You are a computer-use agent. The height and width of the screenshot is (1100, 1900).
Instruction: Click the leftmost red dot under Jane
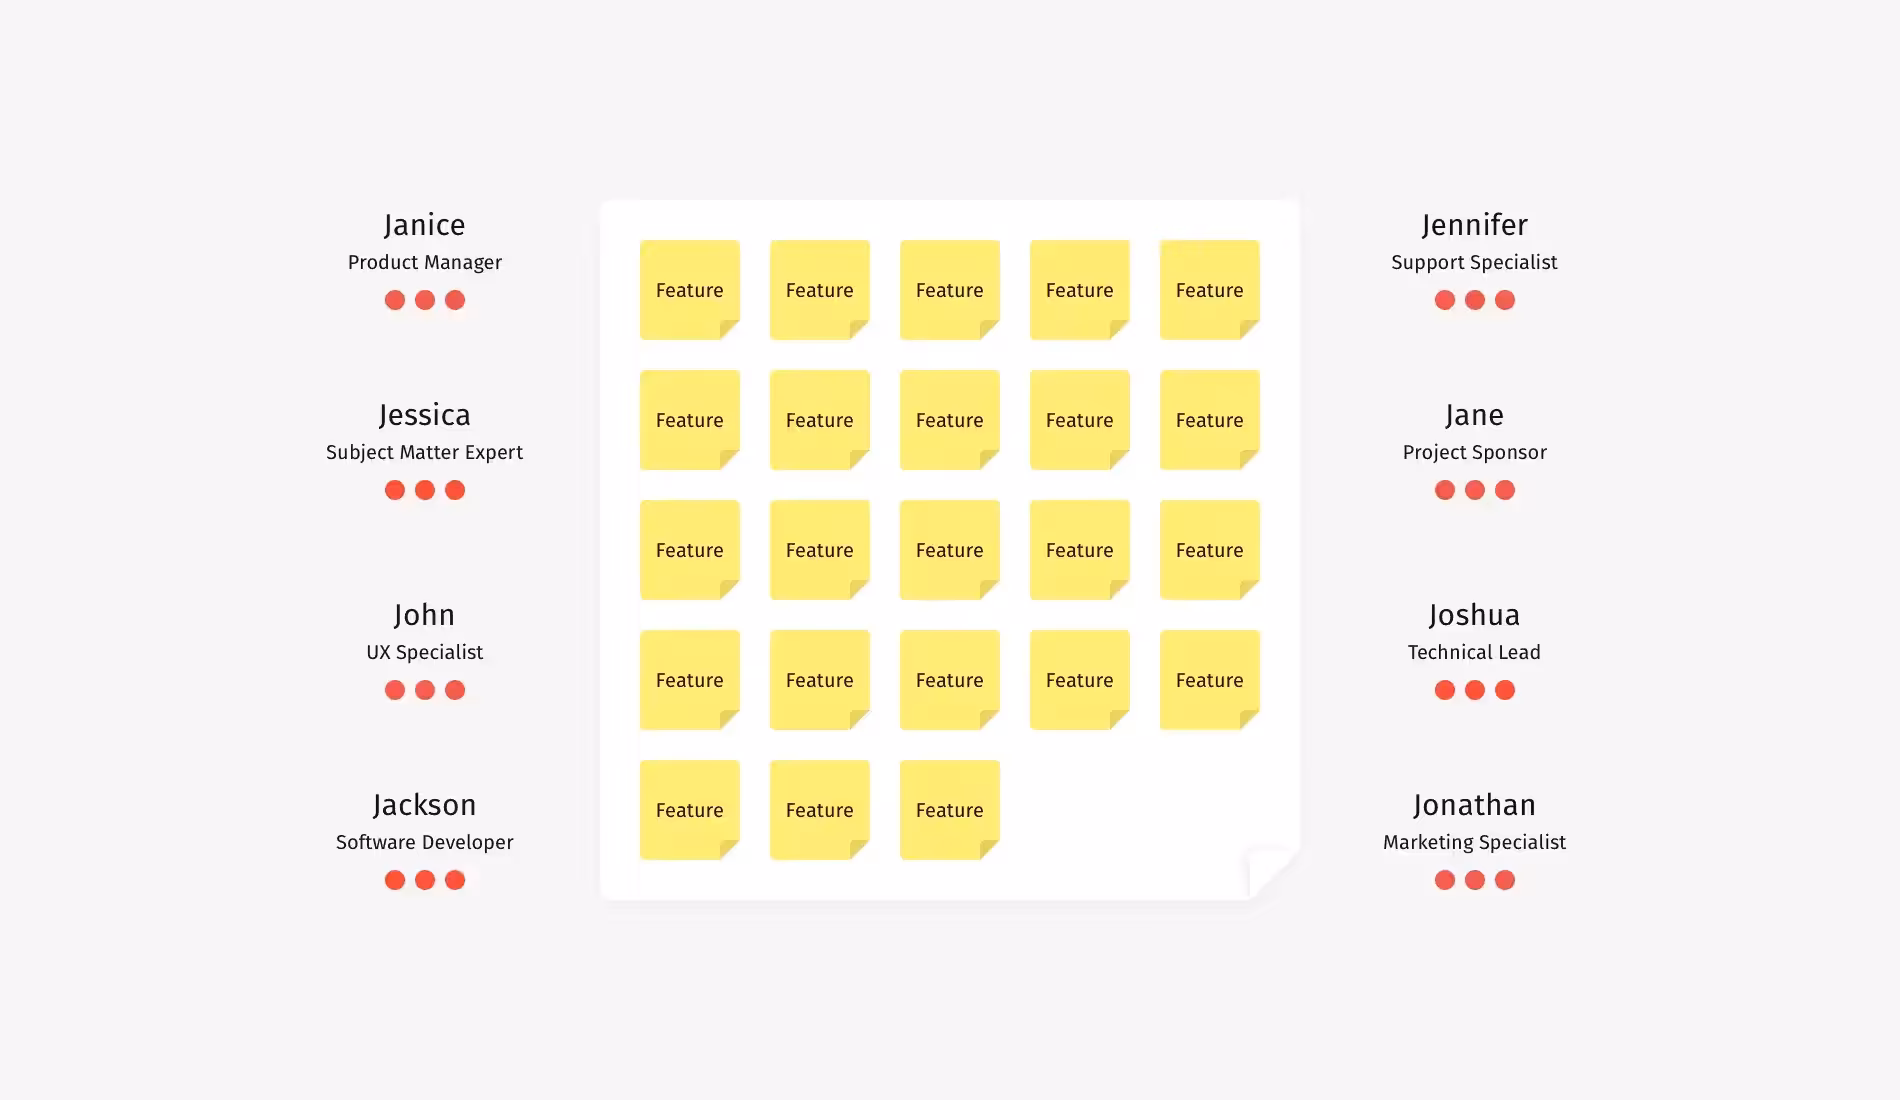click(x=1445, y=490)
